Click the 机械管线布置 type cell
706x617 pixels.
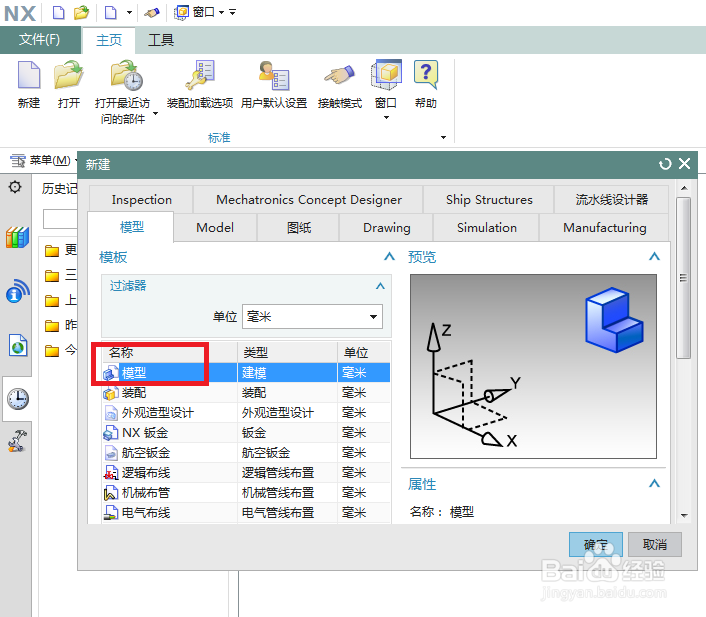click(287, 493)
